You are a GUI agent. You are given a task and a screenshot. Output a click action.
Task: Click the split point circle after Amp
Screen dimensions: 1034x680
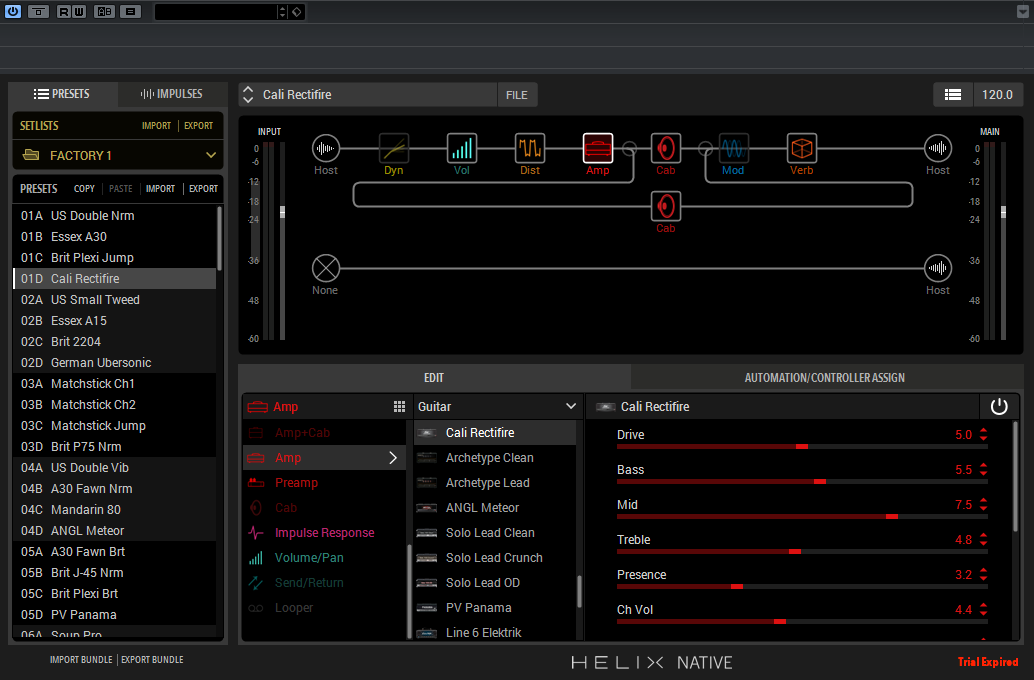coord(630,148)
